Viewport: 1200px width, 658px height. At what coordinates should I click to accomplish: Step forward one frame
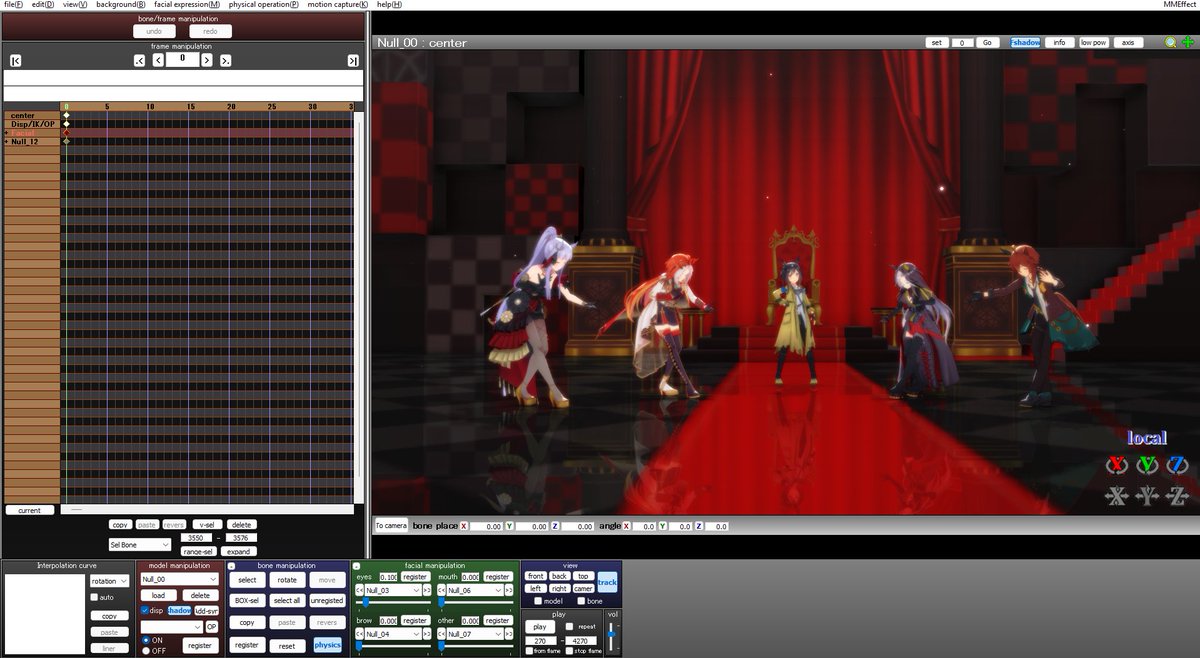tap(206, 61)
